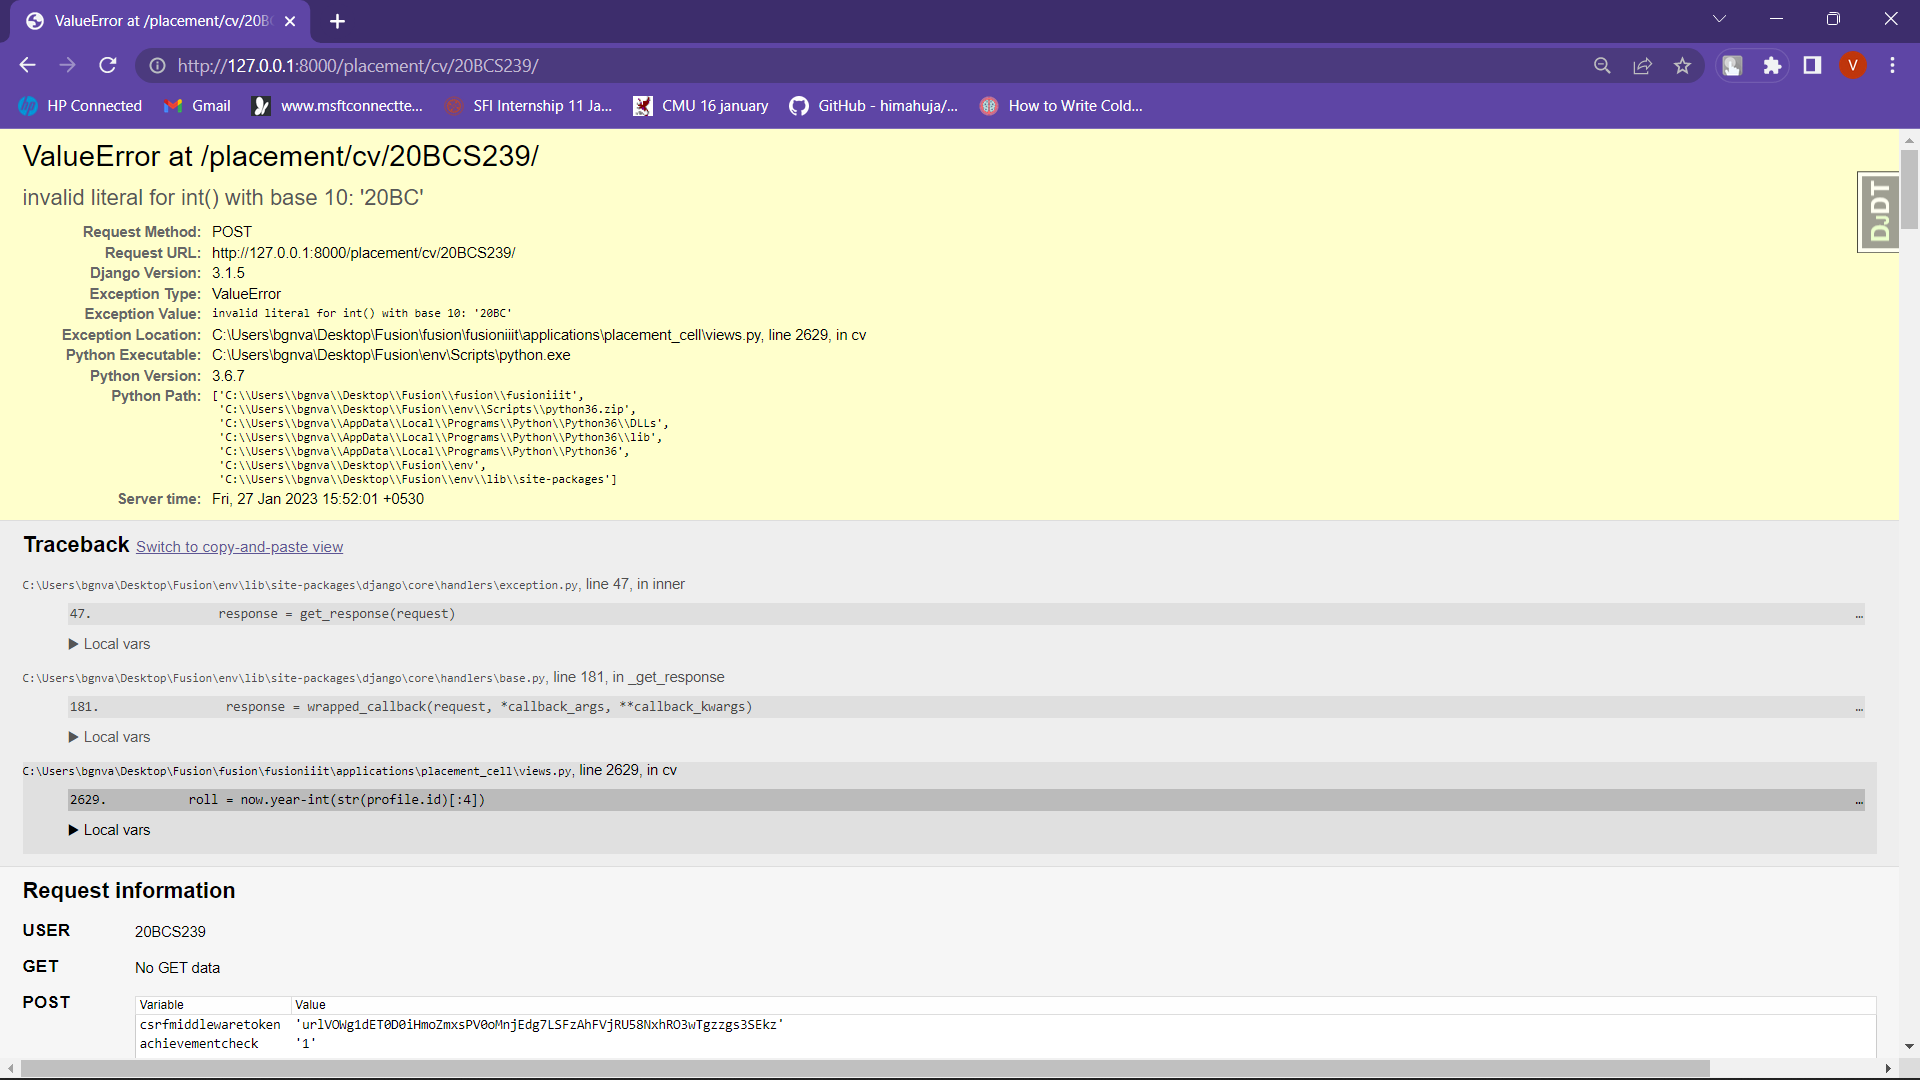Open the Chrome three-dot menu
Viewport: 1920px width, 1080px height.
click(1892, 65)
